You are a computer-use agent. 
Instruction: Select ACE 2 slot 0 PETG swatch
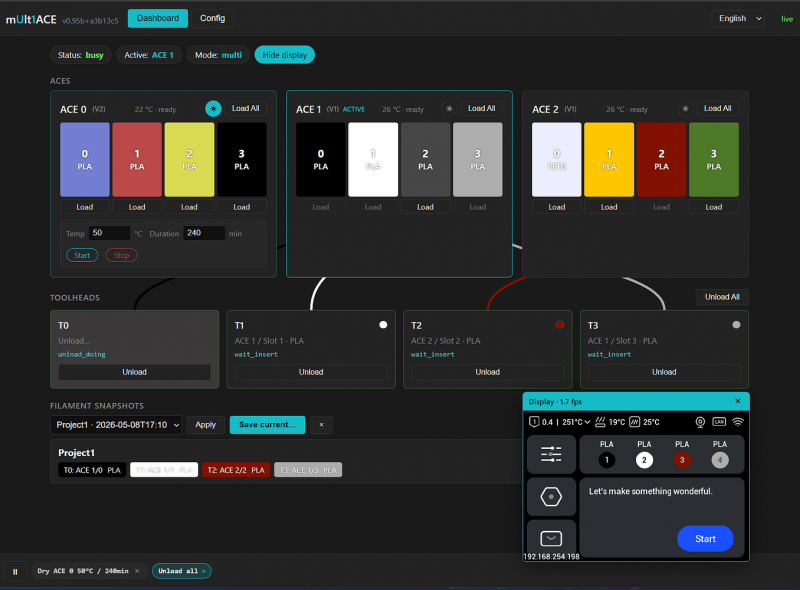(x=557, y=159)
